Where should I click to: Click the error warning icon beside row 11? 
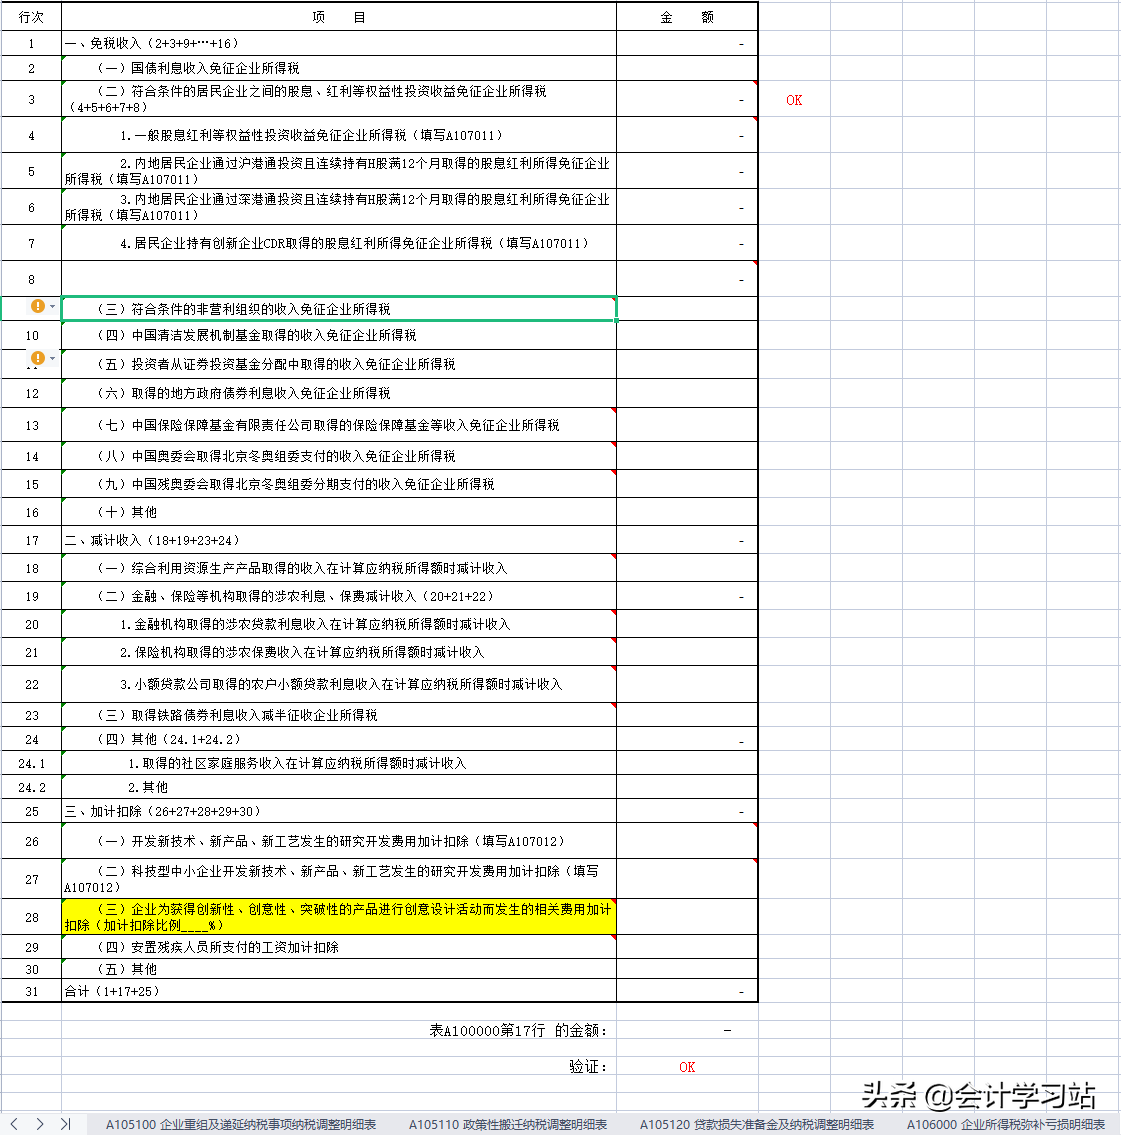pyautogui.click(x=38, y=357)
